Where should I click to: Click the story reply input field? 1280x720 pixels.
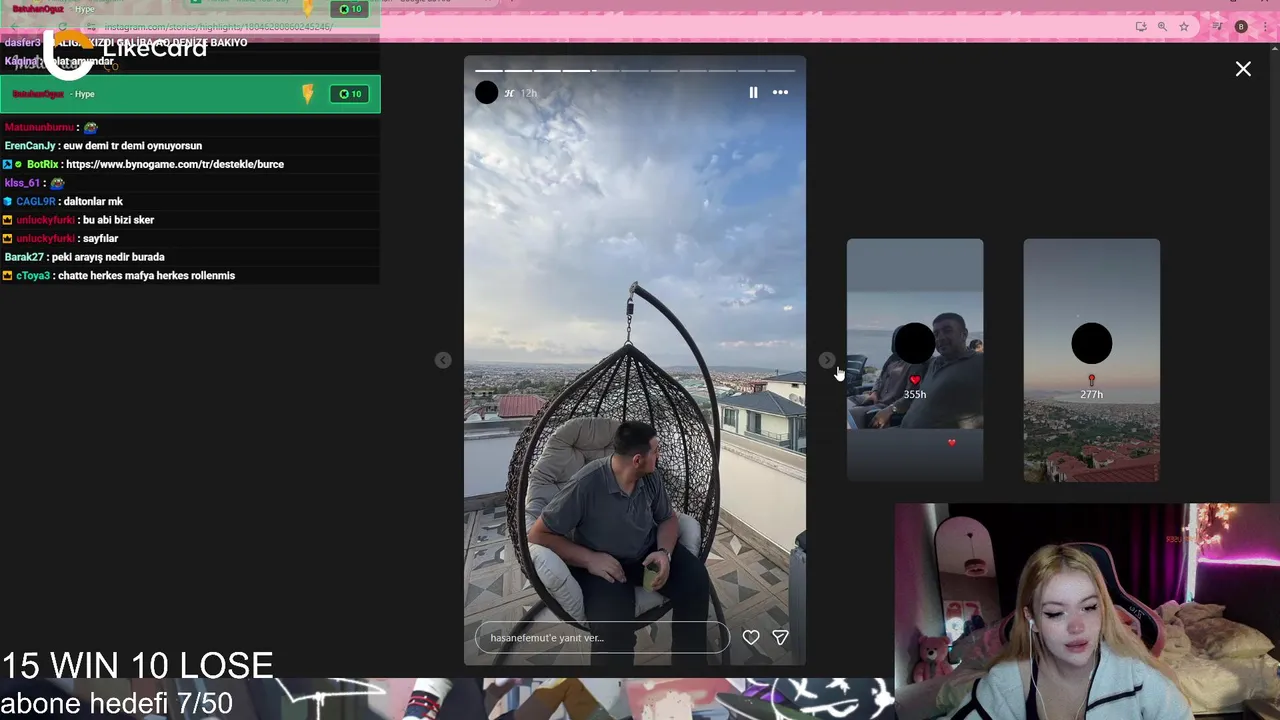(x=603, y=638)
